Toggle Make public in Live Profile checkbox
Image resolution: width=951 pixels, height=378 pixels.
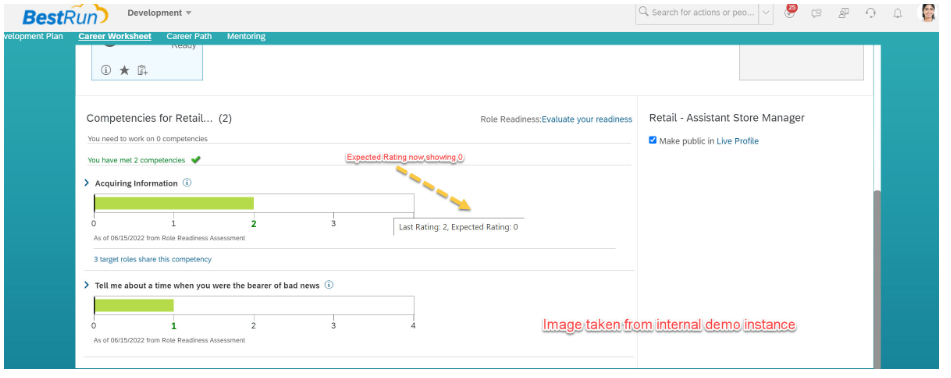click(x=653, y=140)
